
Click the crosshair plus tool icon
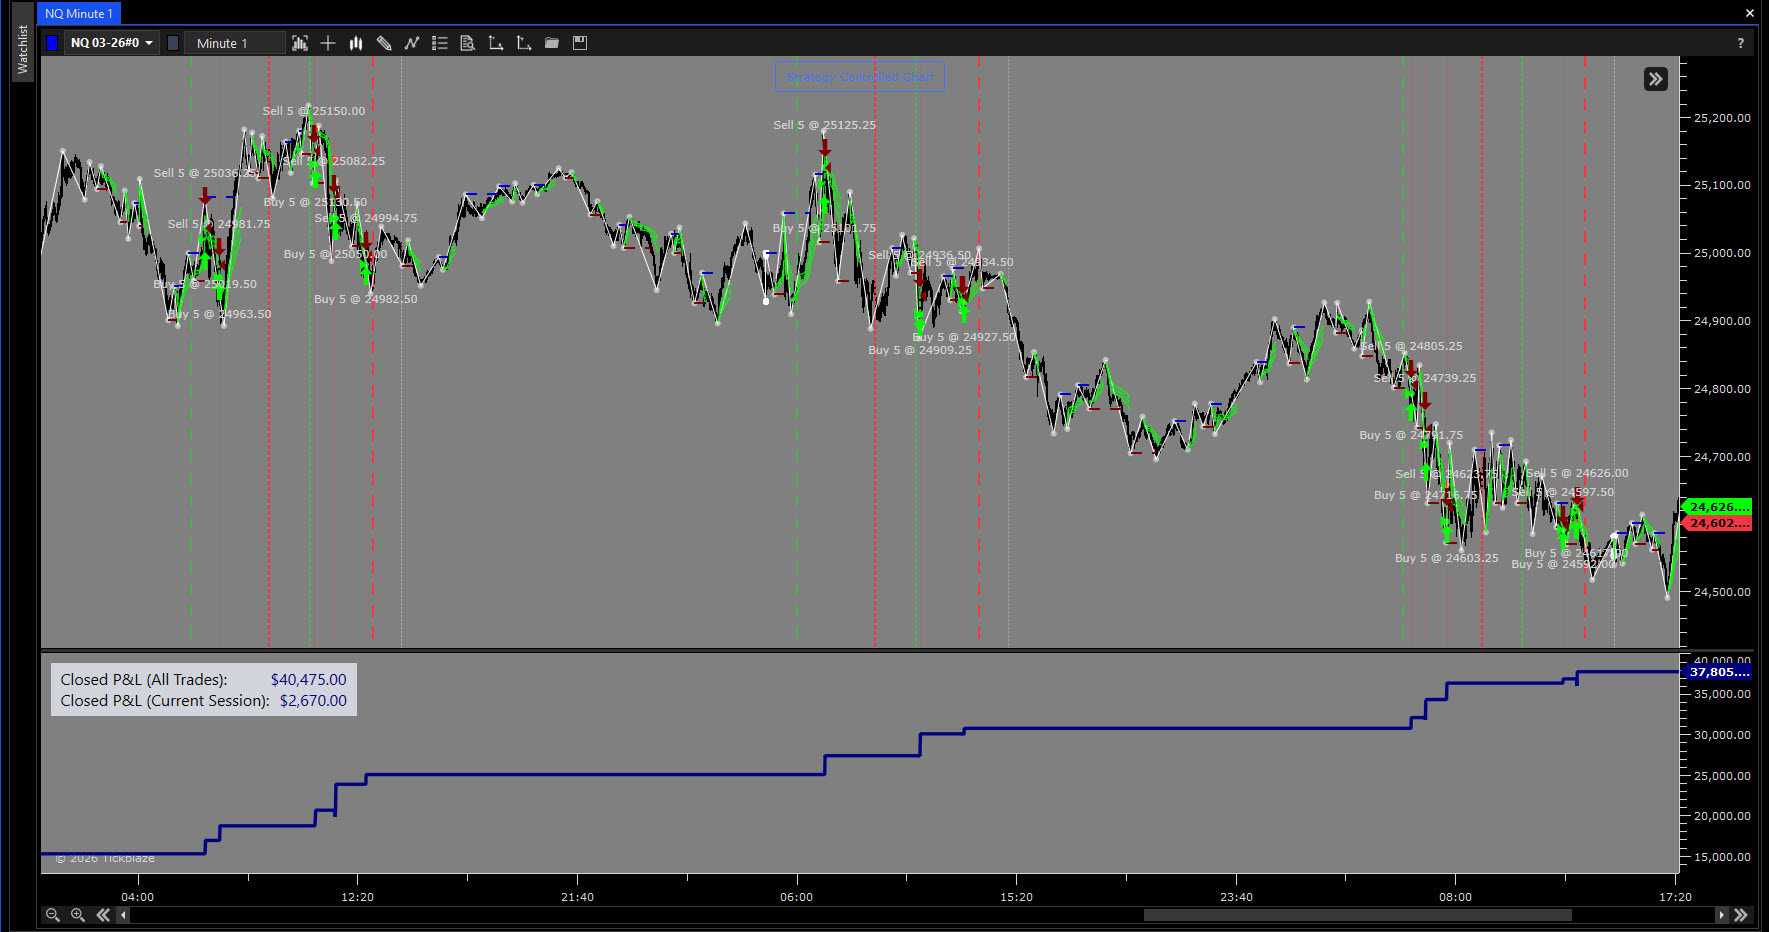328,43
